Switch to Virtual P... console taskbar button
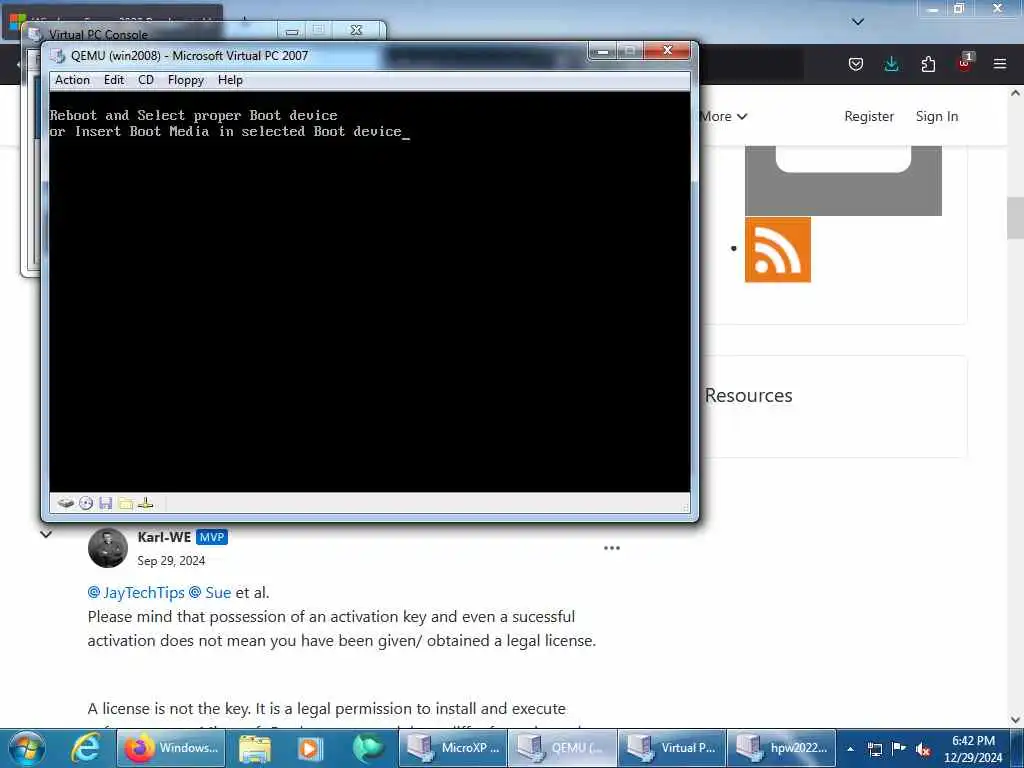 671,748
